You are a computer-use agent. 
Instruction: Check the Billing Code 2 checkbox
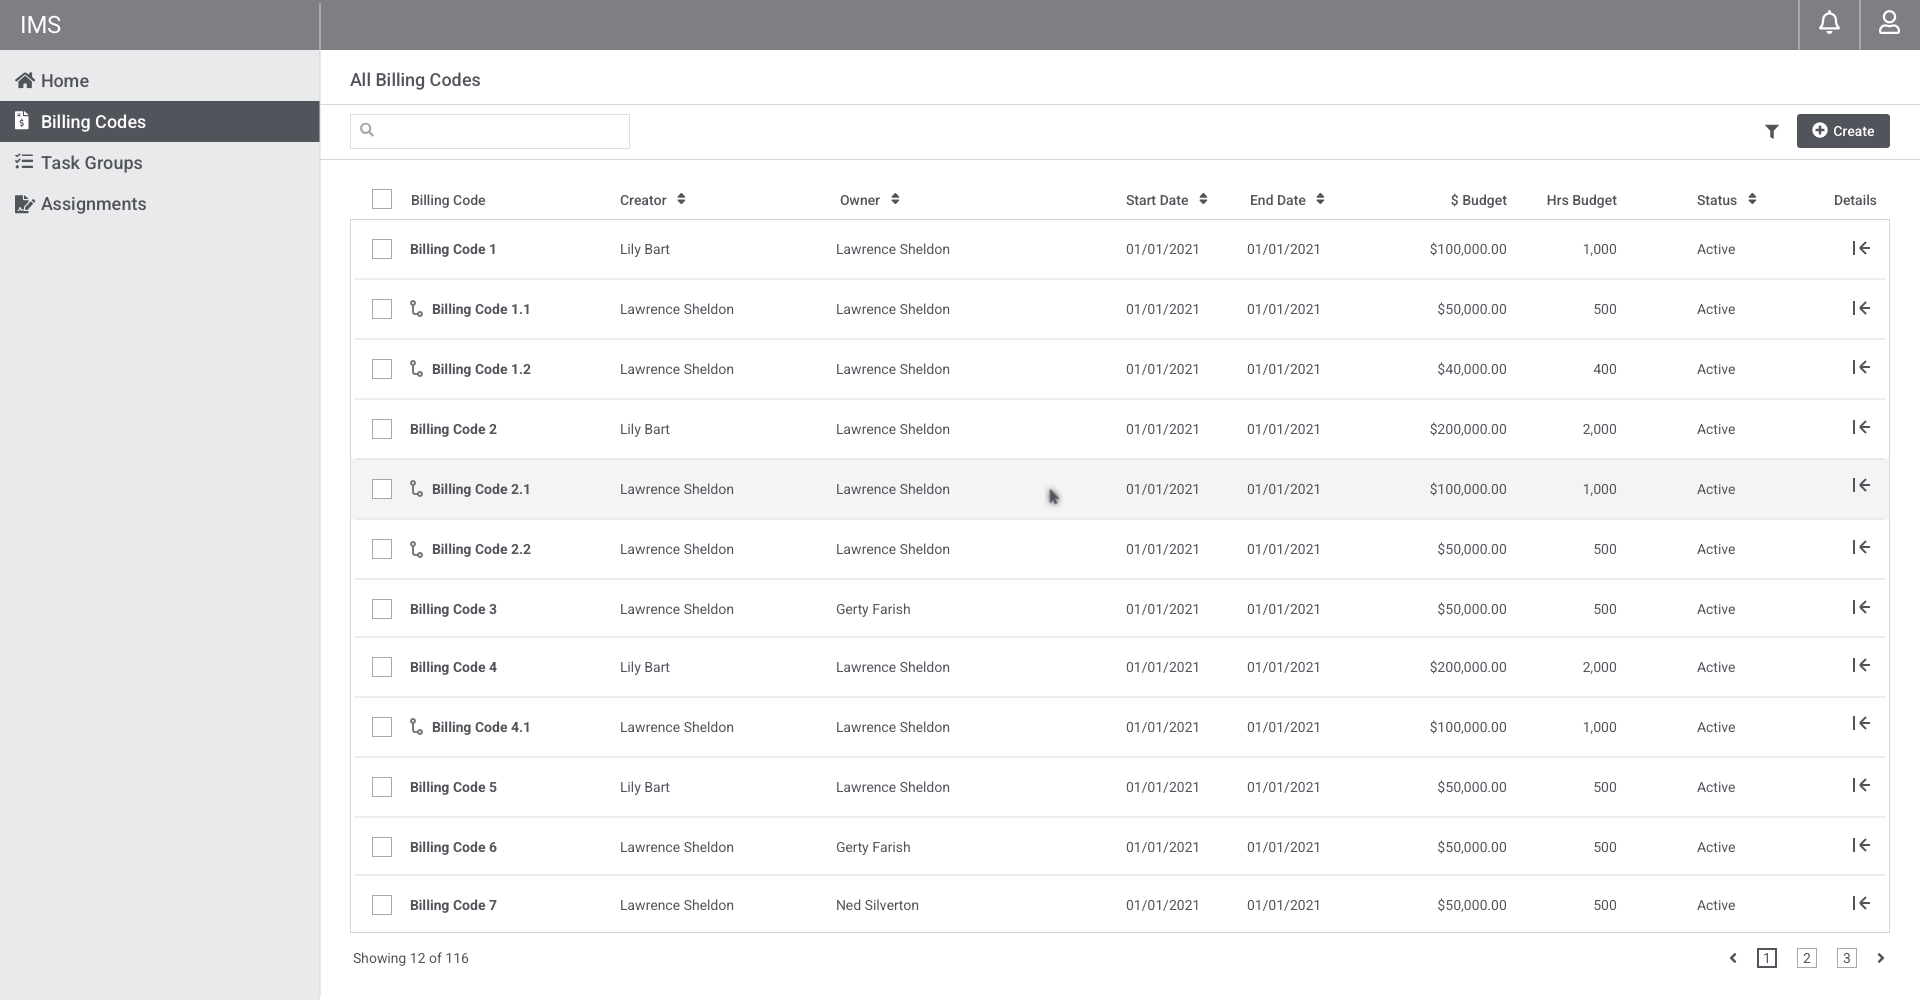[x=382, y=429]
